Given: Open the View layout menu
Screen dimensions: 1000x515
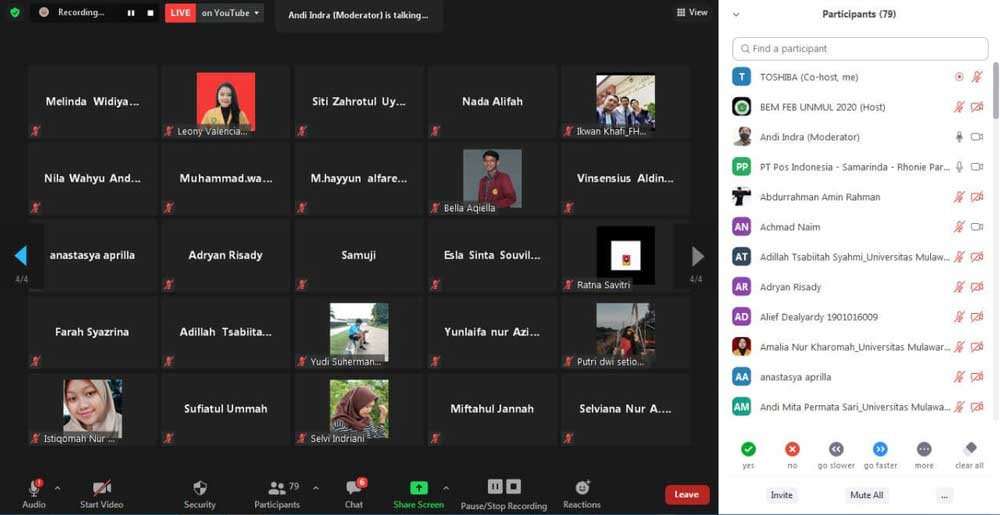Looking at the screenshot, I should [x=692, y=12].
